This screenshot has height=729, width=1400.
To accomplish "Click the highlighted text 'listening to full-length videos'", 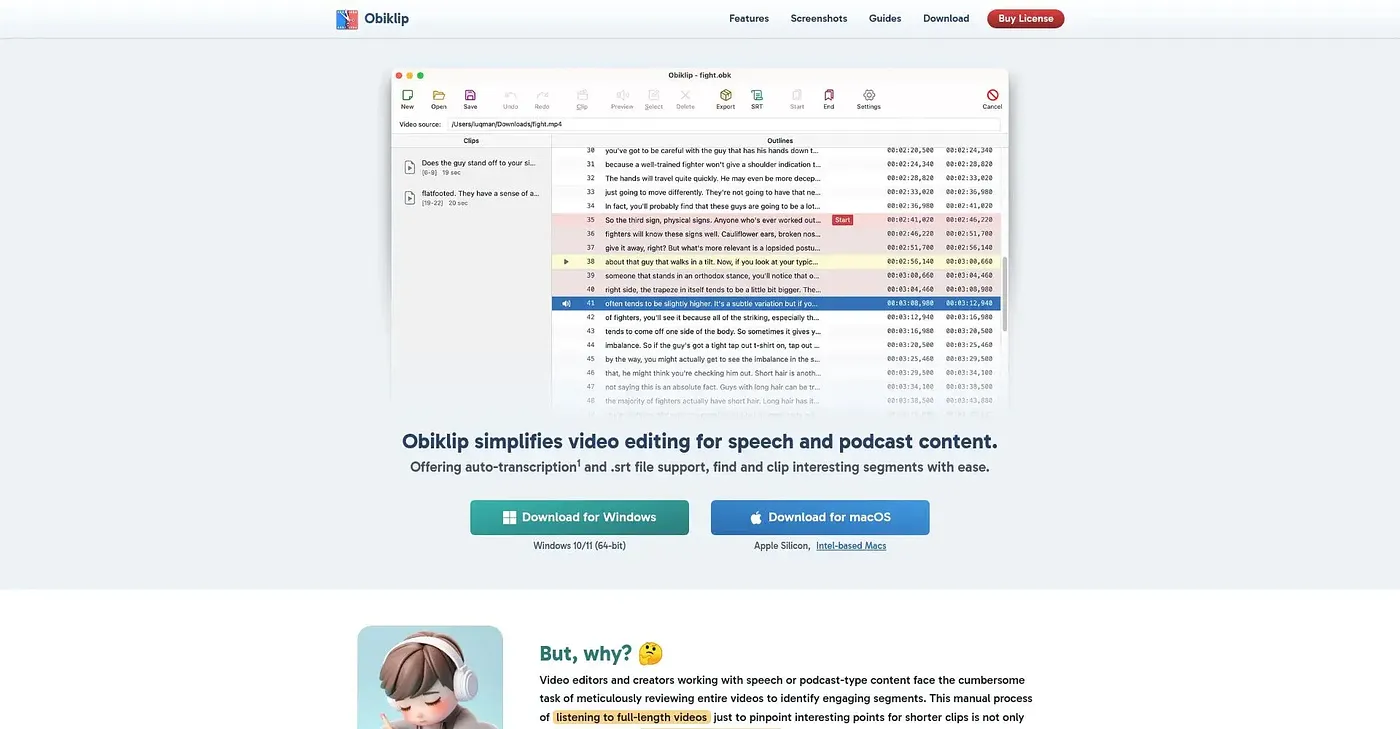I will point(631,717).
